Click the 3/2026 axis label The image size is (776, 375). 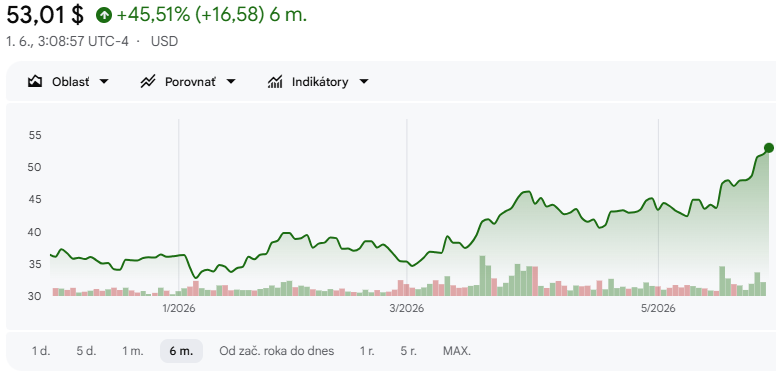click(407, 309)
